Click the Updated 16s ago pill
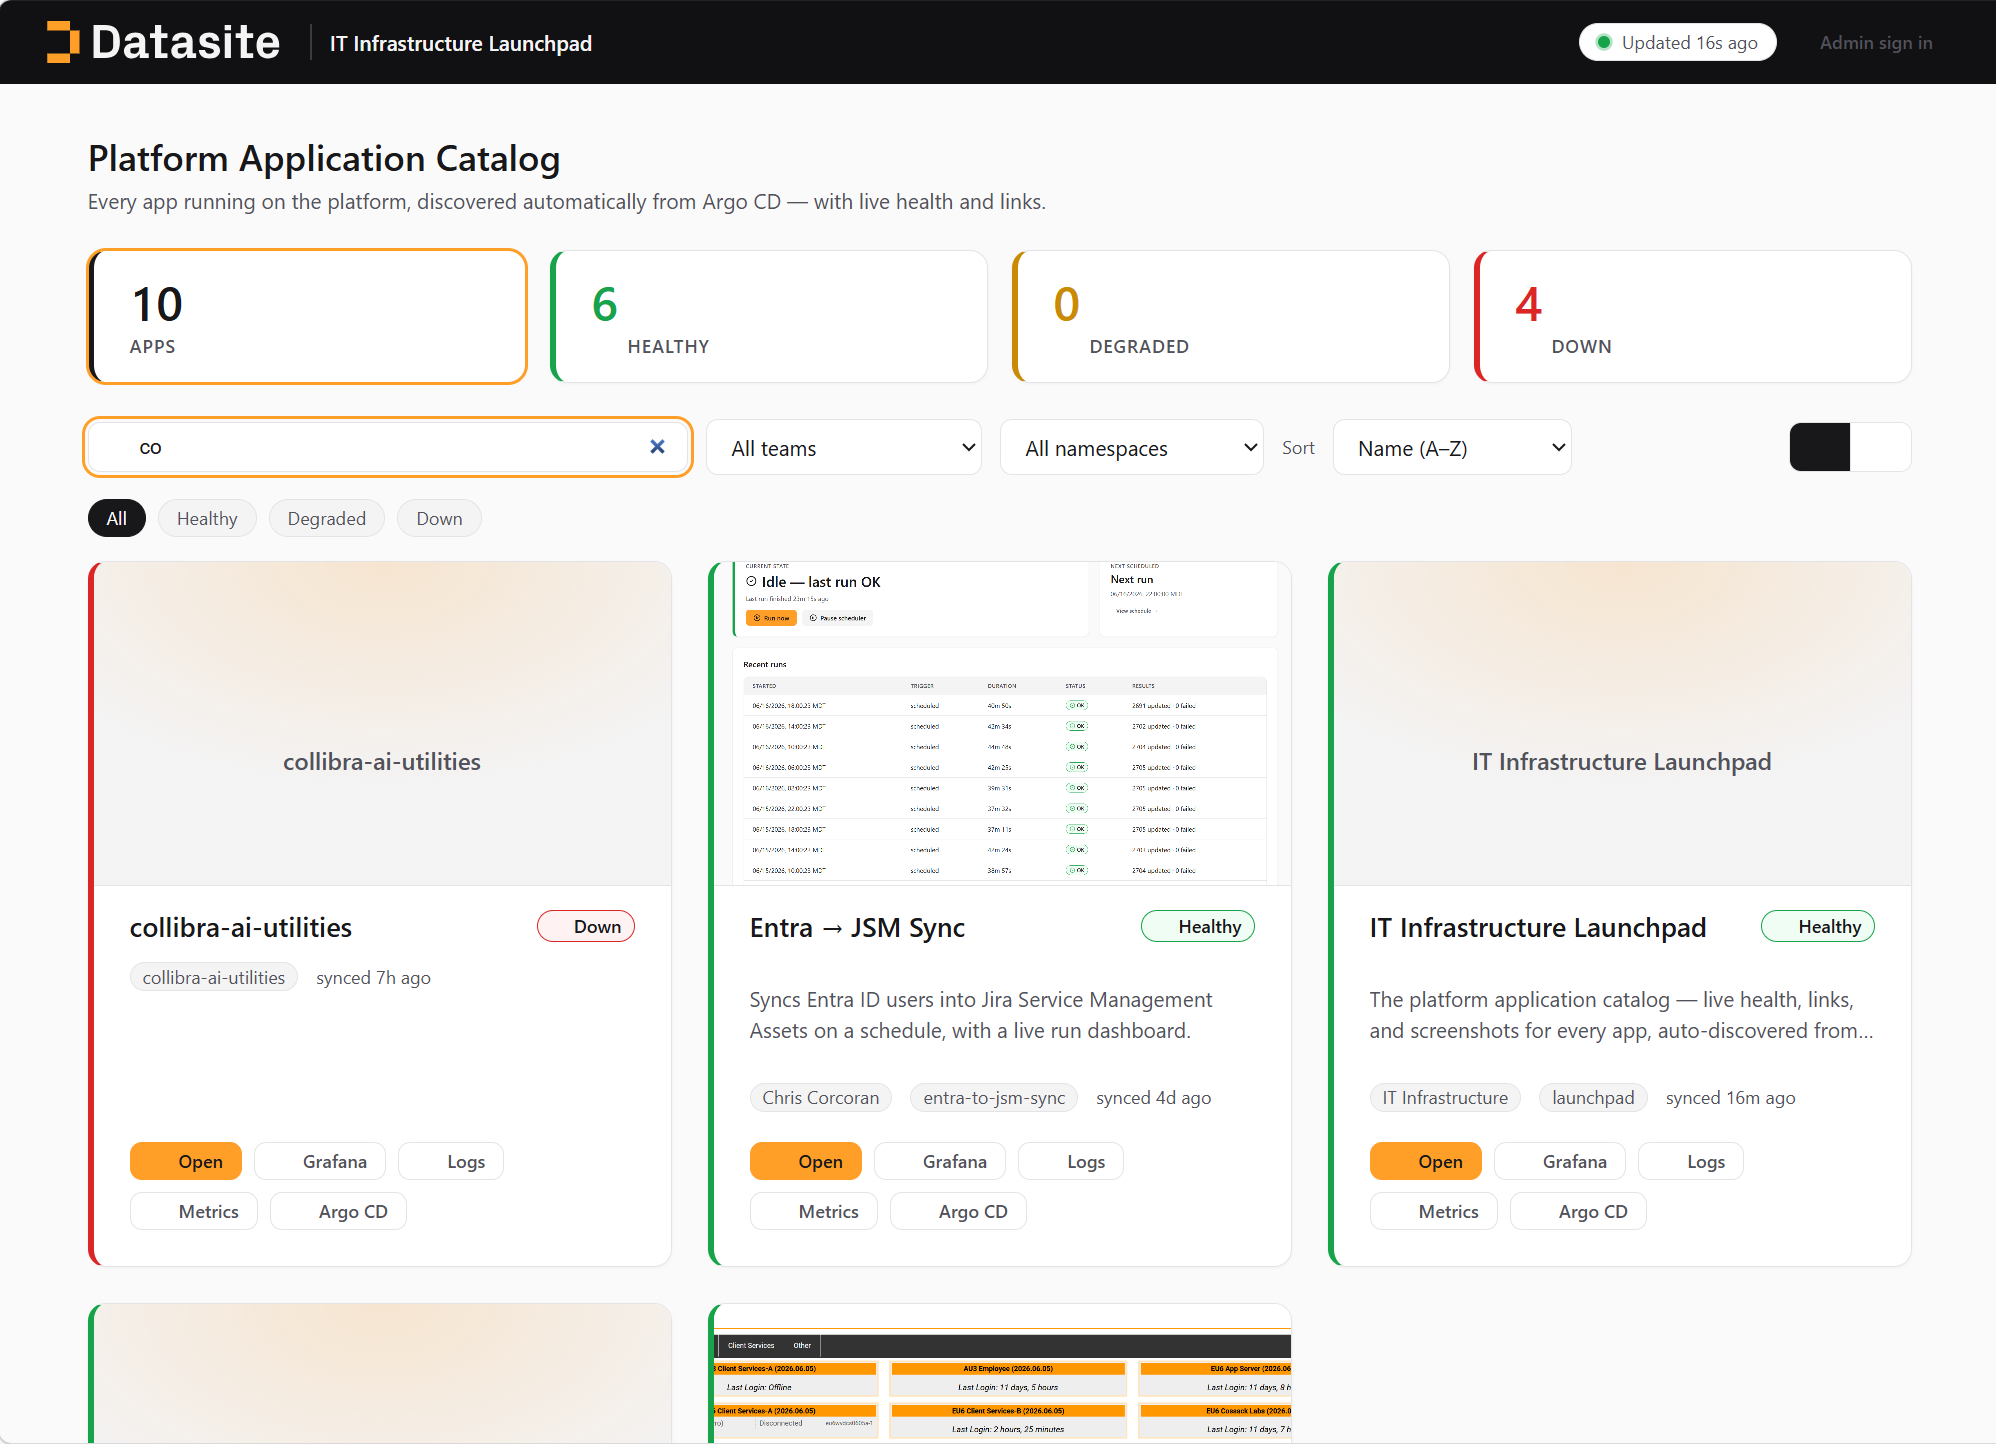This screenshot has width=1996, height=1444. [x=1677, y=42]
